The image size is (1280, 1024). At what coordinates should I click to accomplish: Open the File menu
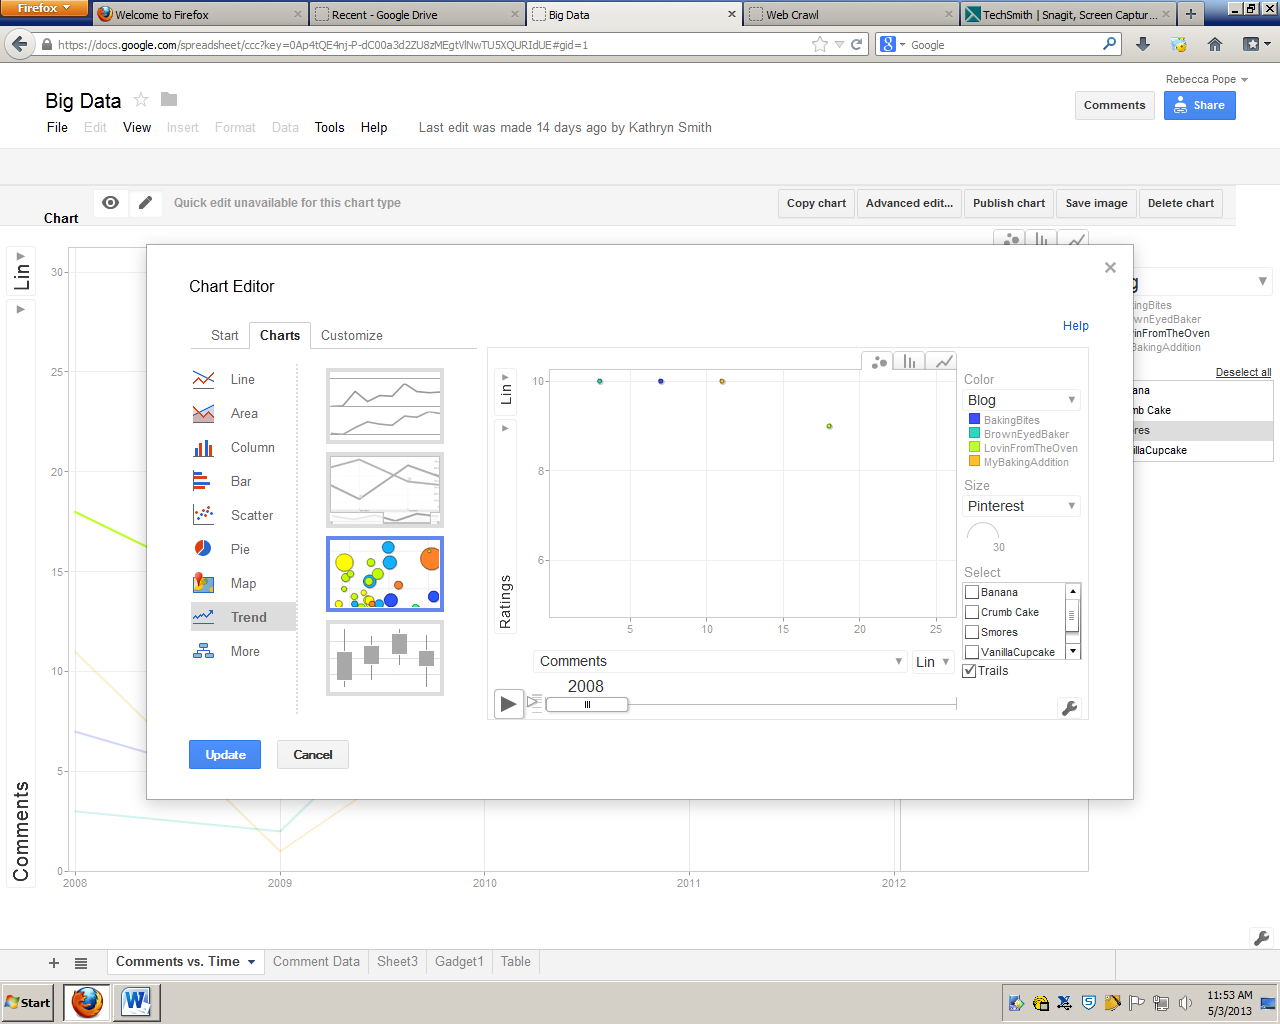pyautogui.click(x=58, y=127)
